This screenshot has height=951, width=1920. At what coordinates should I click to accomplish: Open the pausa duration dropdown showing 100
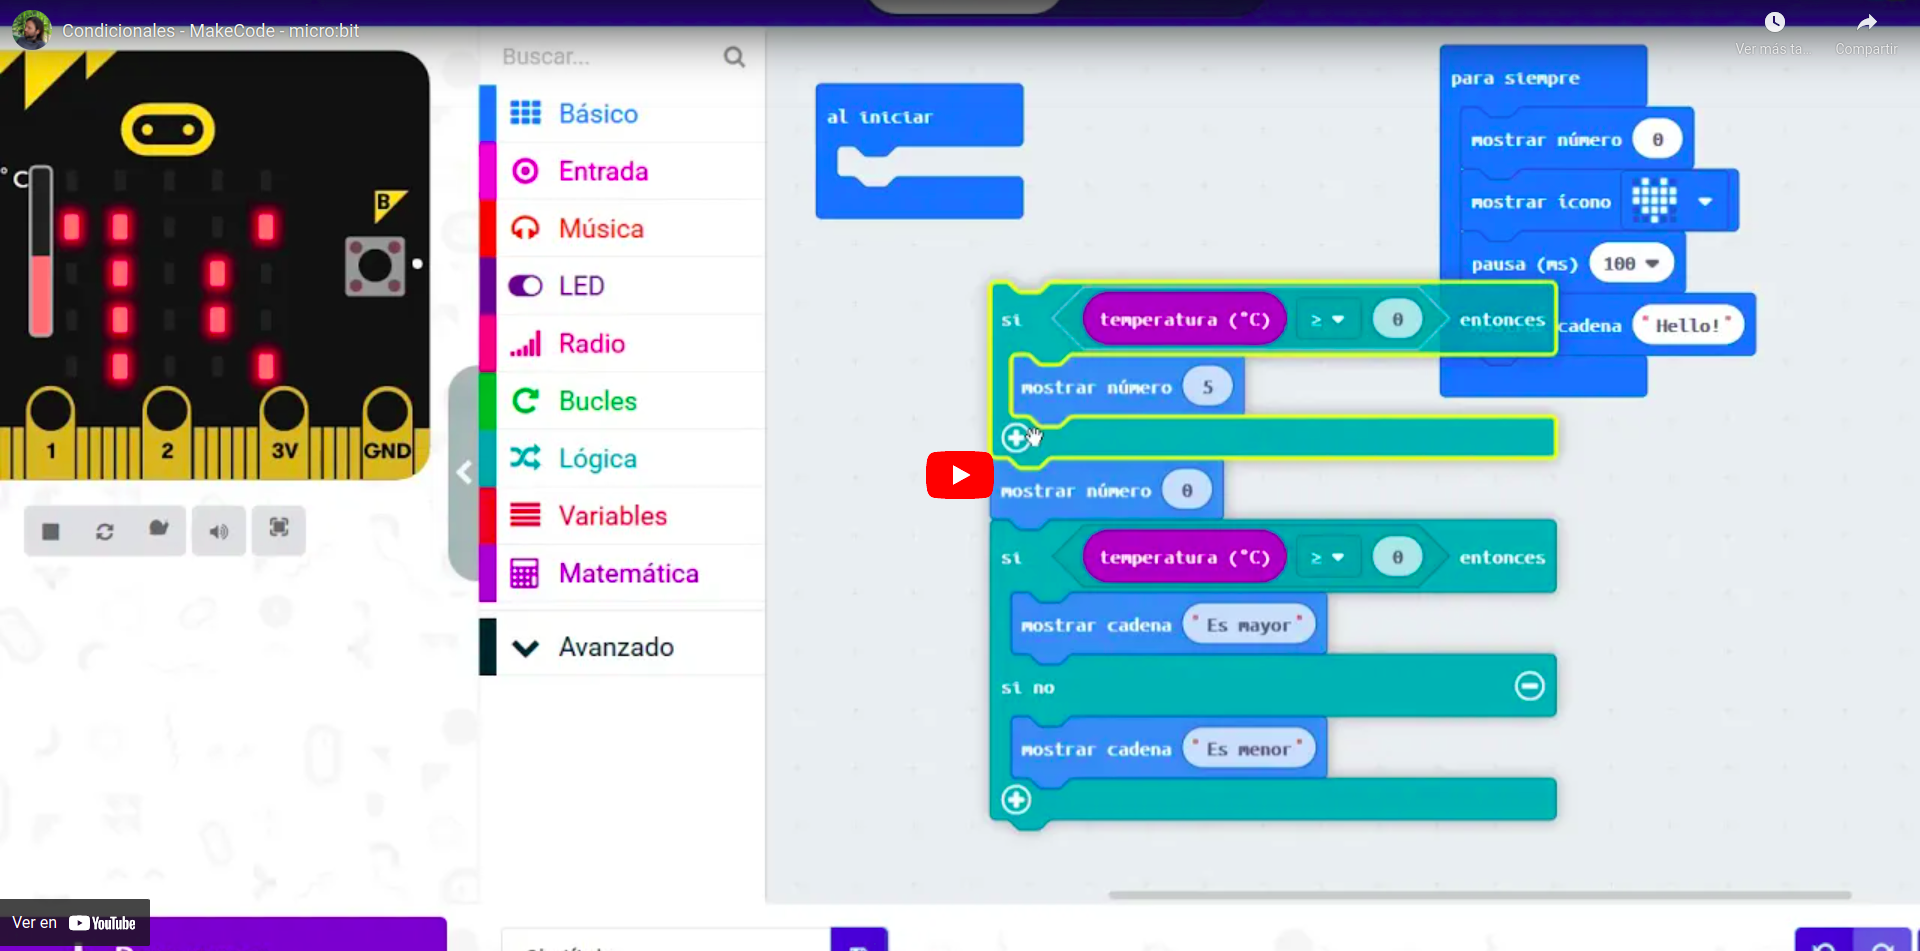(1631, 263)
